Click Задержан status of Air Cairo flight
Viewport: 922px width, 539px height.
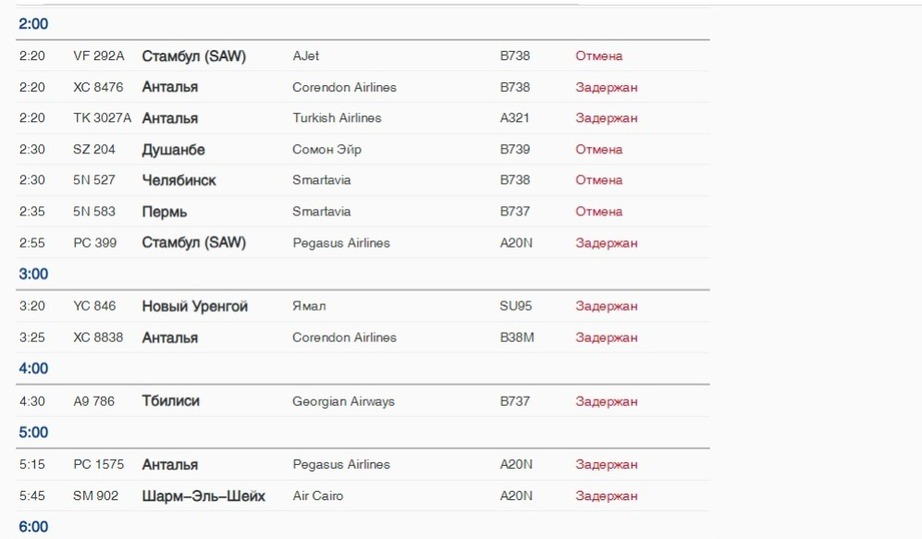606,496
